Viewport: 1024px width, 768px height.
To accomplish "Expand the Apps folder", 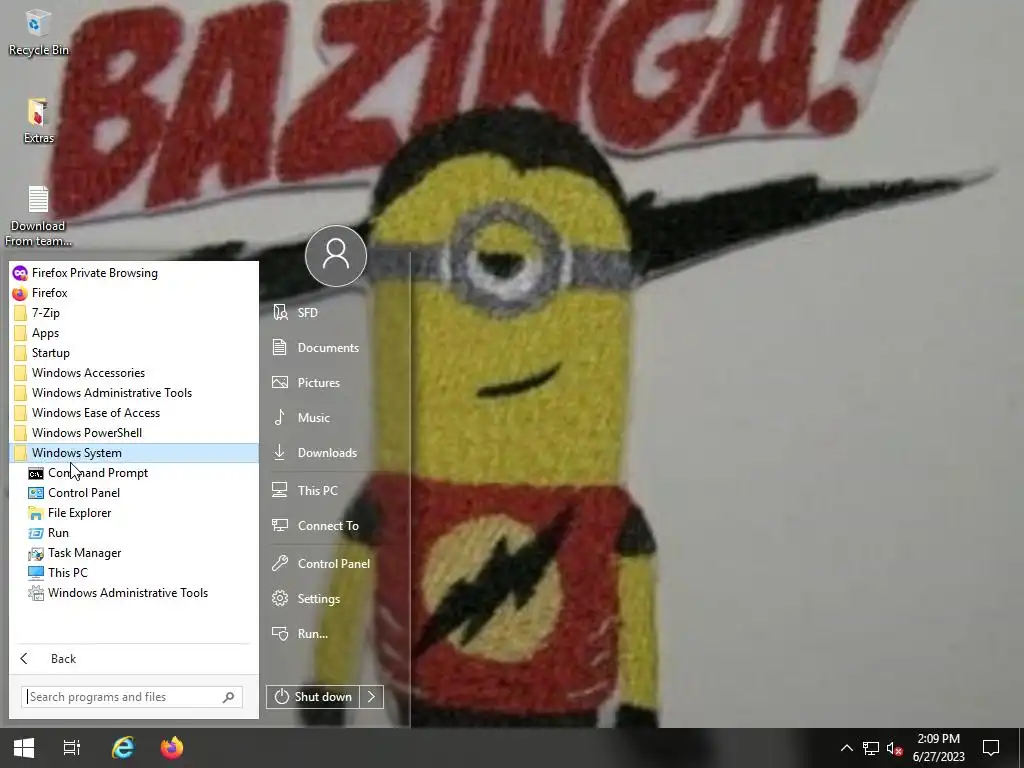I will click(134, 333).
